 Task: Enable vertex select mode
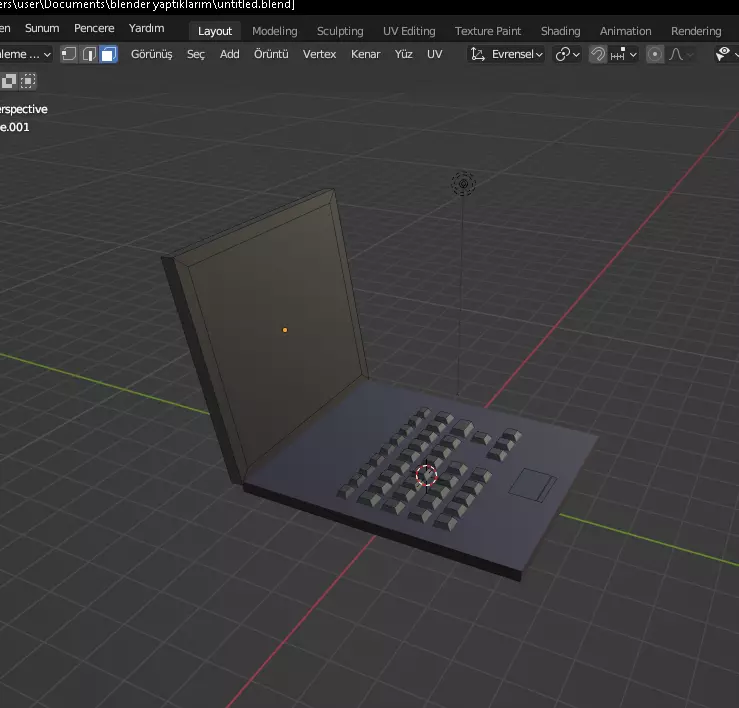(x=69, y=54)
